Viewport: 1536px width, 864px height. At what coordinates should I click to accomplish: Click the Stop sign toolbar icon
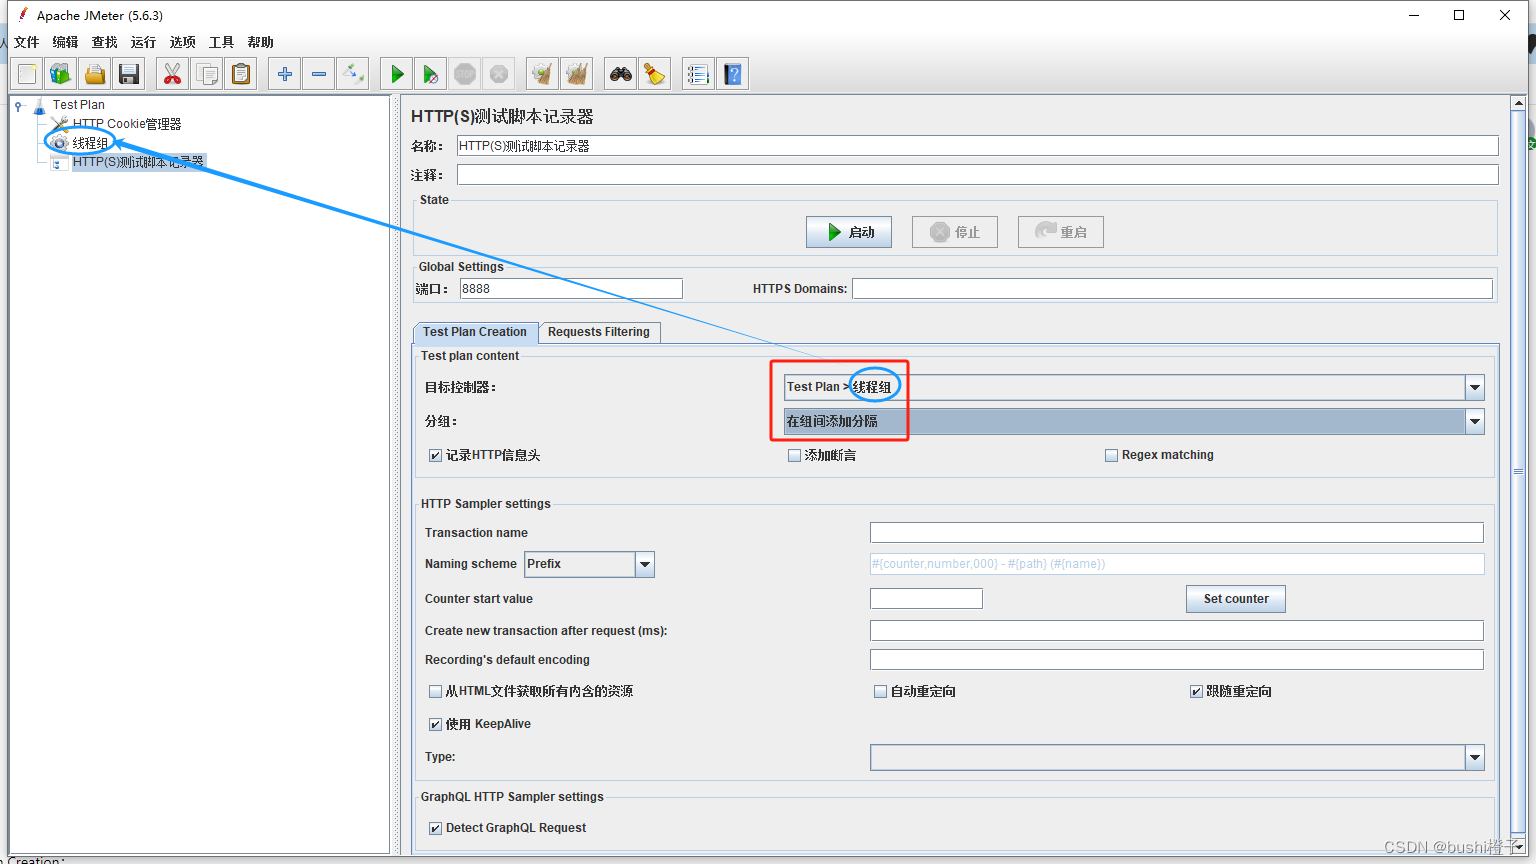point(465,74)
